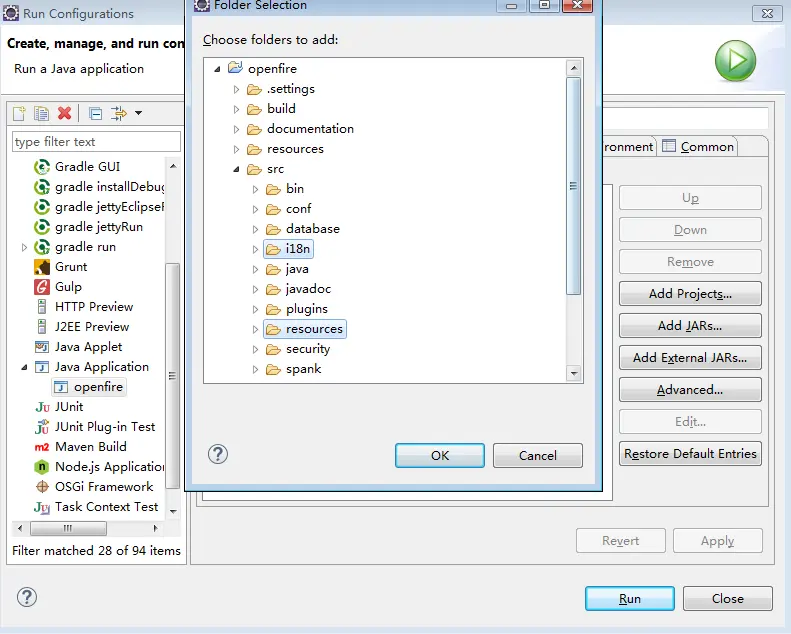The height and width of the screenshot is (634, 791).
Task: Click the JUnit launch type icon
Action: click(x=42, y=407)
